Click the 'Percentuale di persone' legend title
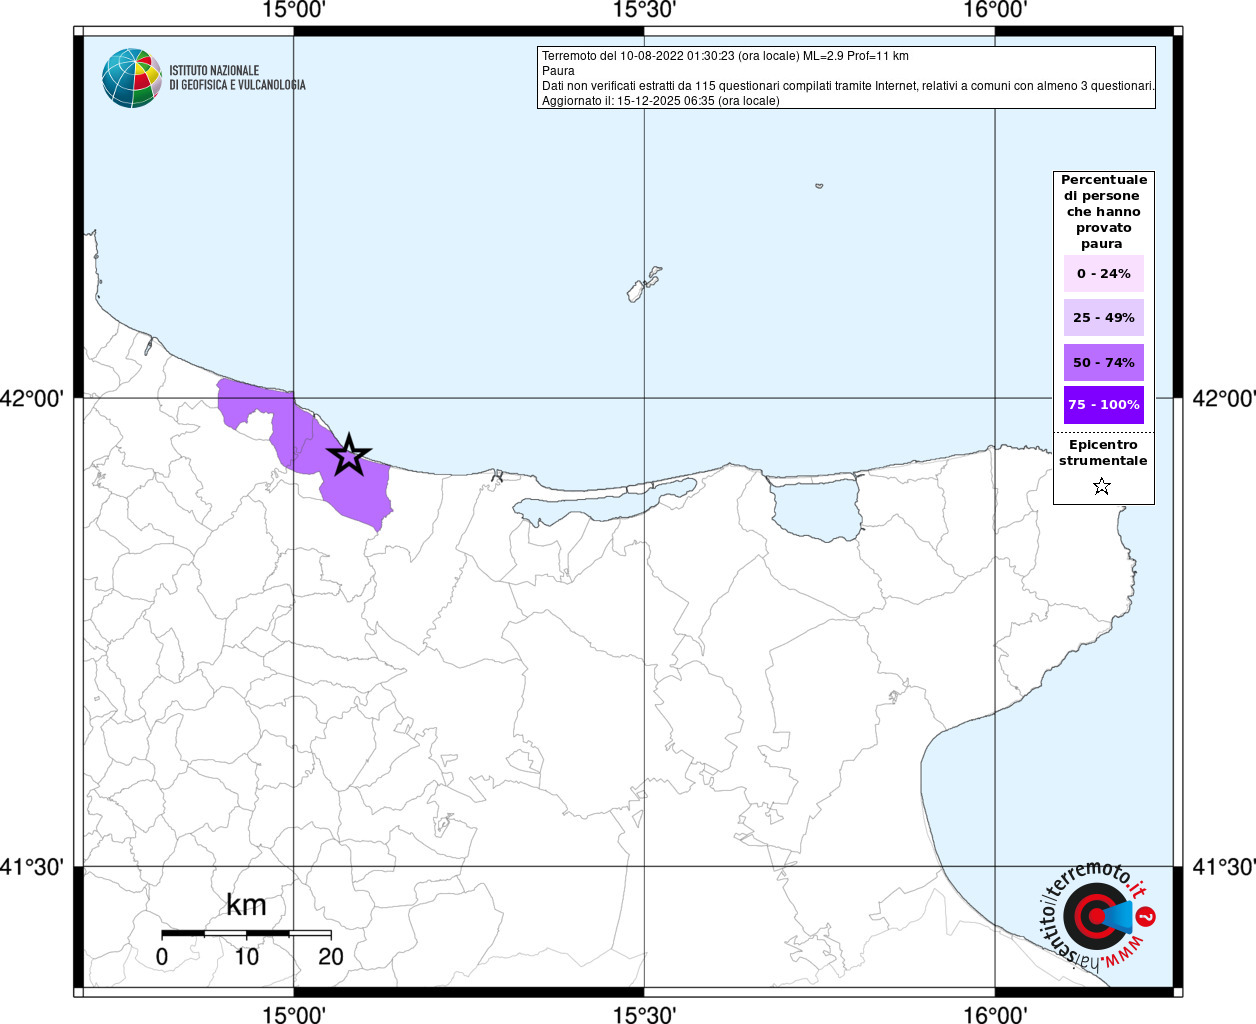Image resolution: width=1256 pixels, height=1024 pixels. click(x=1104, y=212)
